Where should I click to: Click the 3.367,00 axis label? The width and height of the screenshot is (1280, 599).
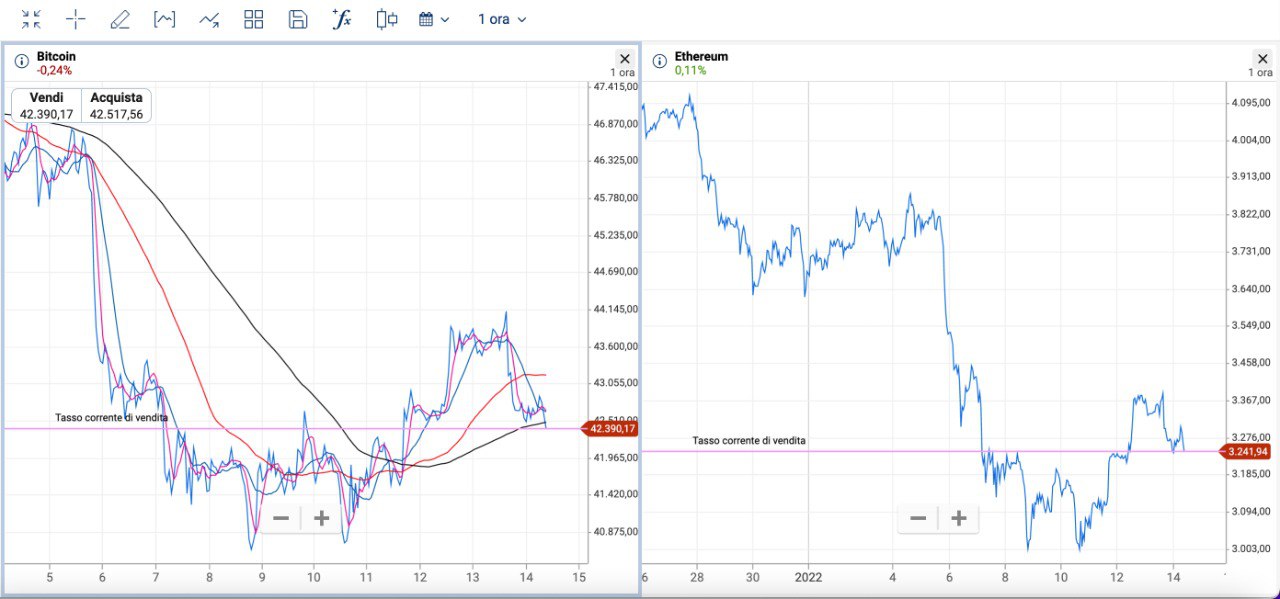(1251, 400)
